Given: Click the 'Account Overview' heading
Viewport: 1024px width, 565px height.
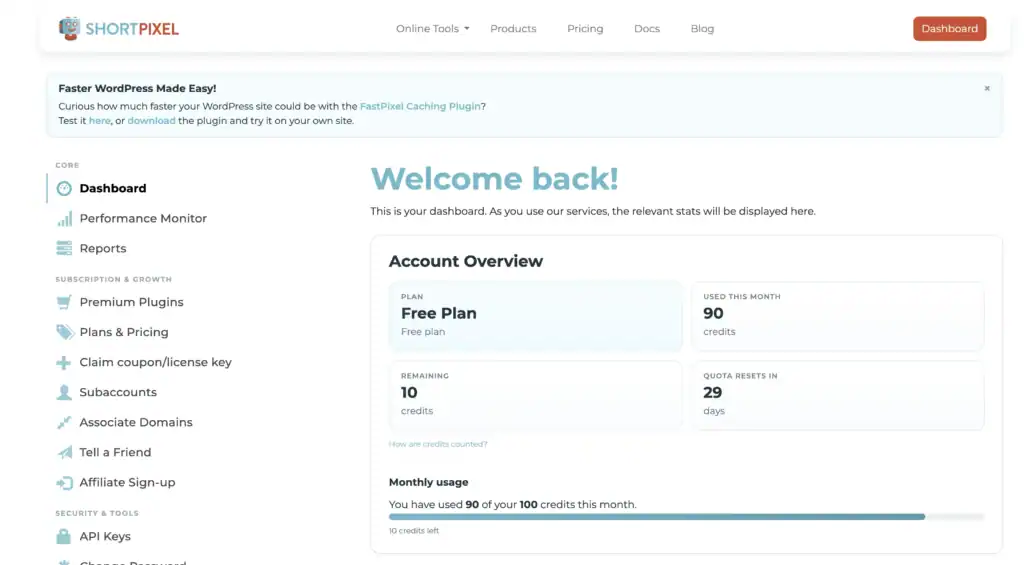Looking at the screenshot, I should [466, 261].
